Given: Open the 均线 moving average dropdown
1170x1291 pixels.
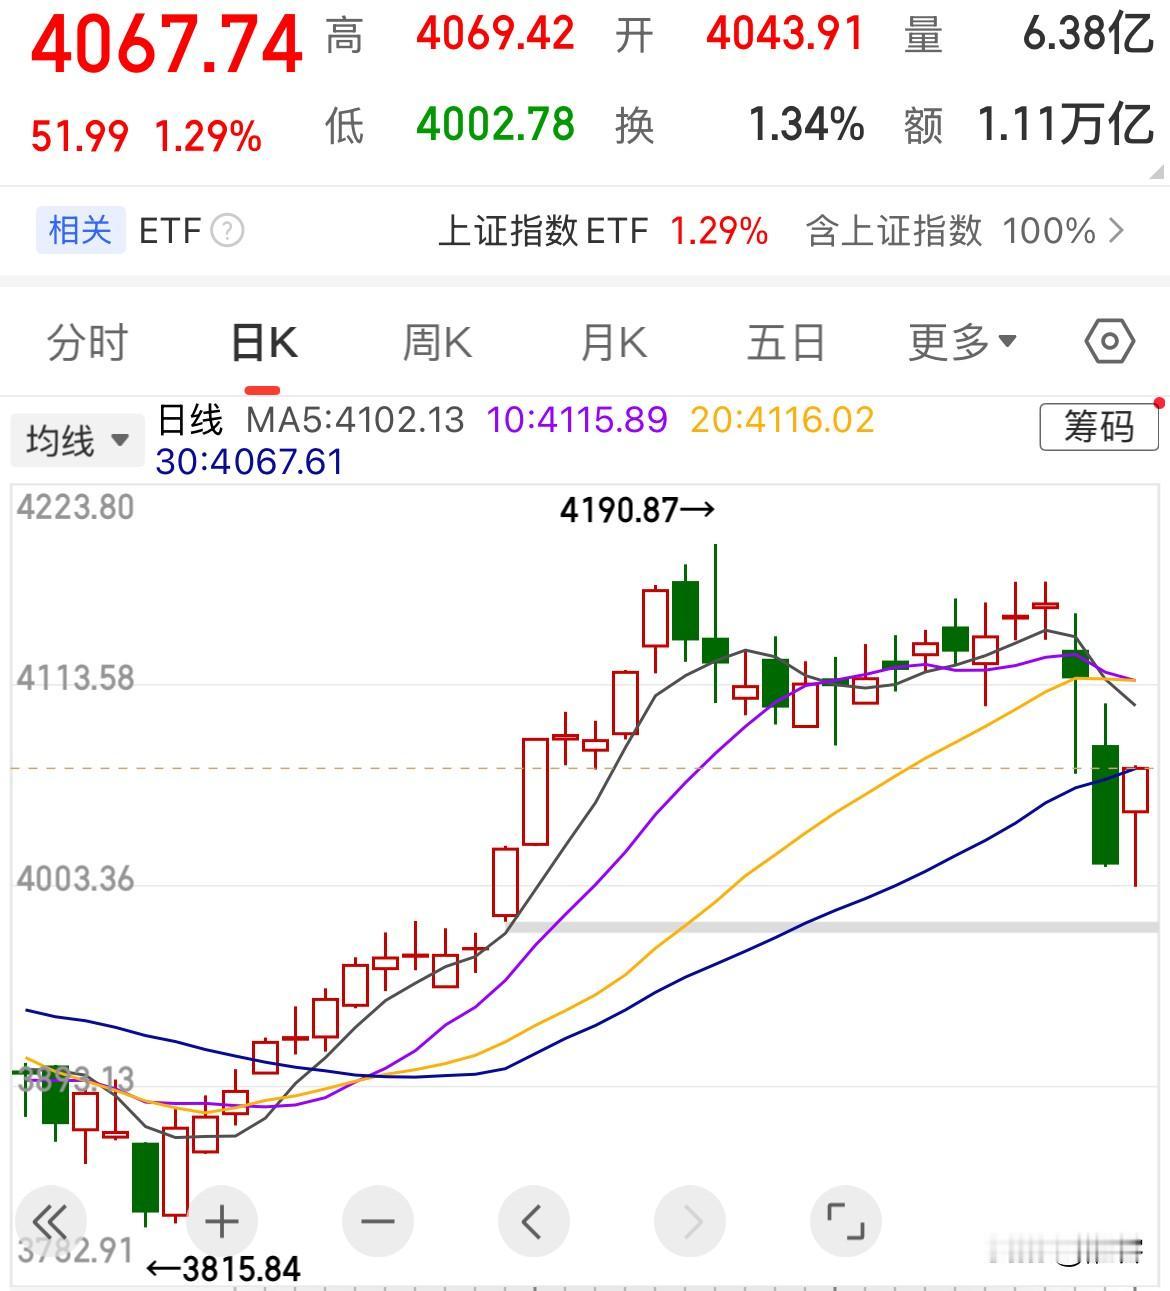Looking at the screenshot, I should click(x=77, y=439).
